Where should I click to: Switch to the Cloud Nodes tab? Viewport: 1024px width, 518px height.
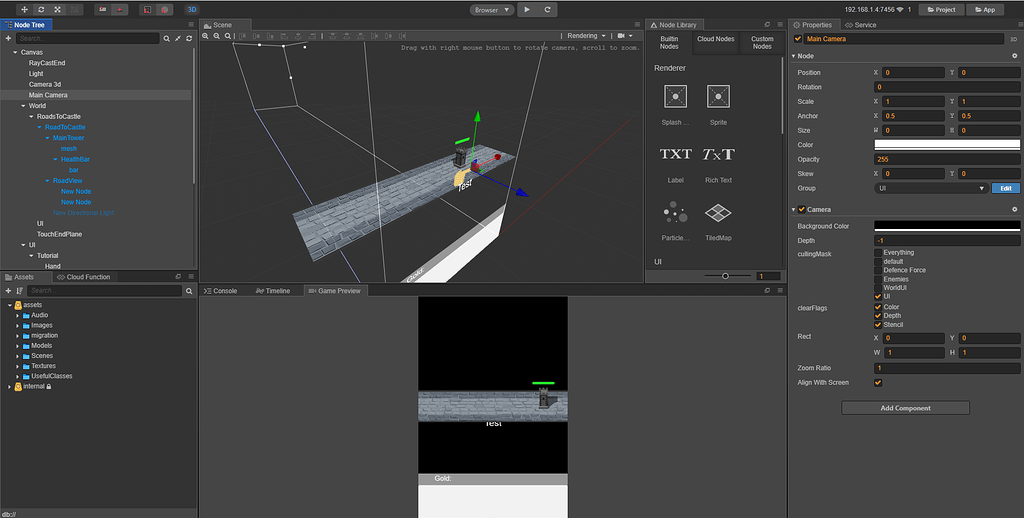[716, 39]
